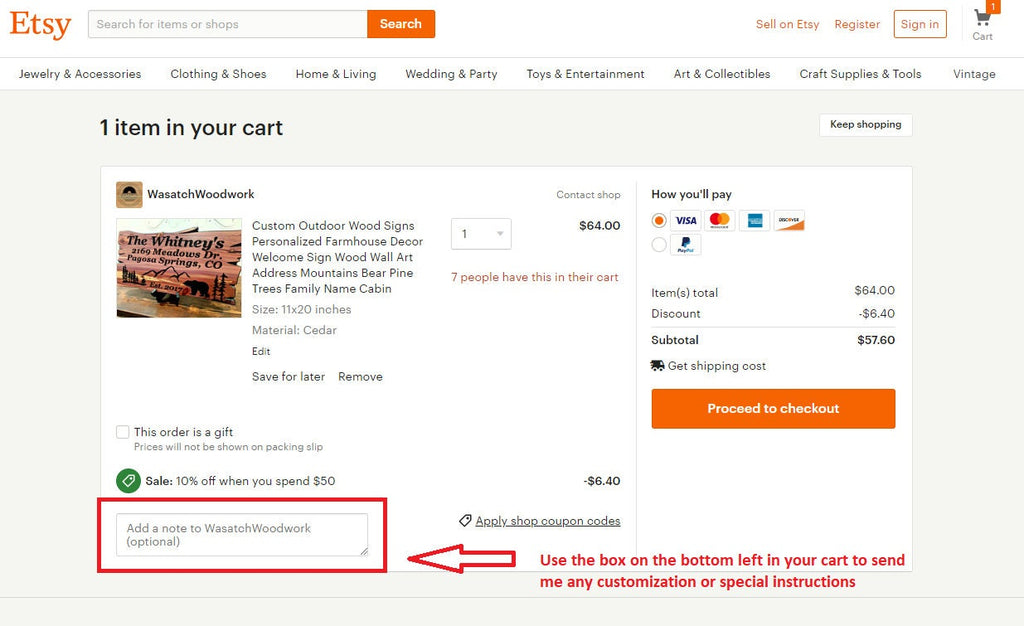
Task: Open the Jewelry & Accessories menu
Action: pyautogui.click(x=80, y=74)
